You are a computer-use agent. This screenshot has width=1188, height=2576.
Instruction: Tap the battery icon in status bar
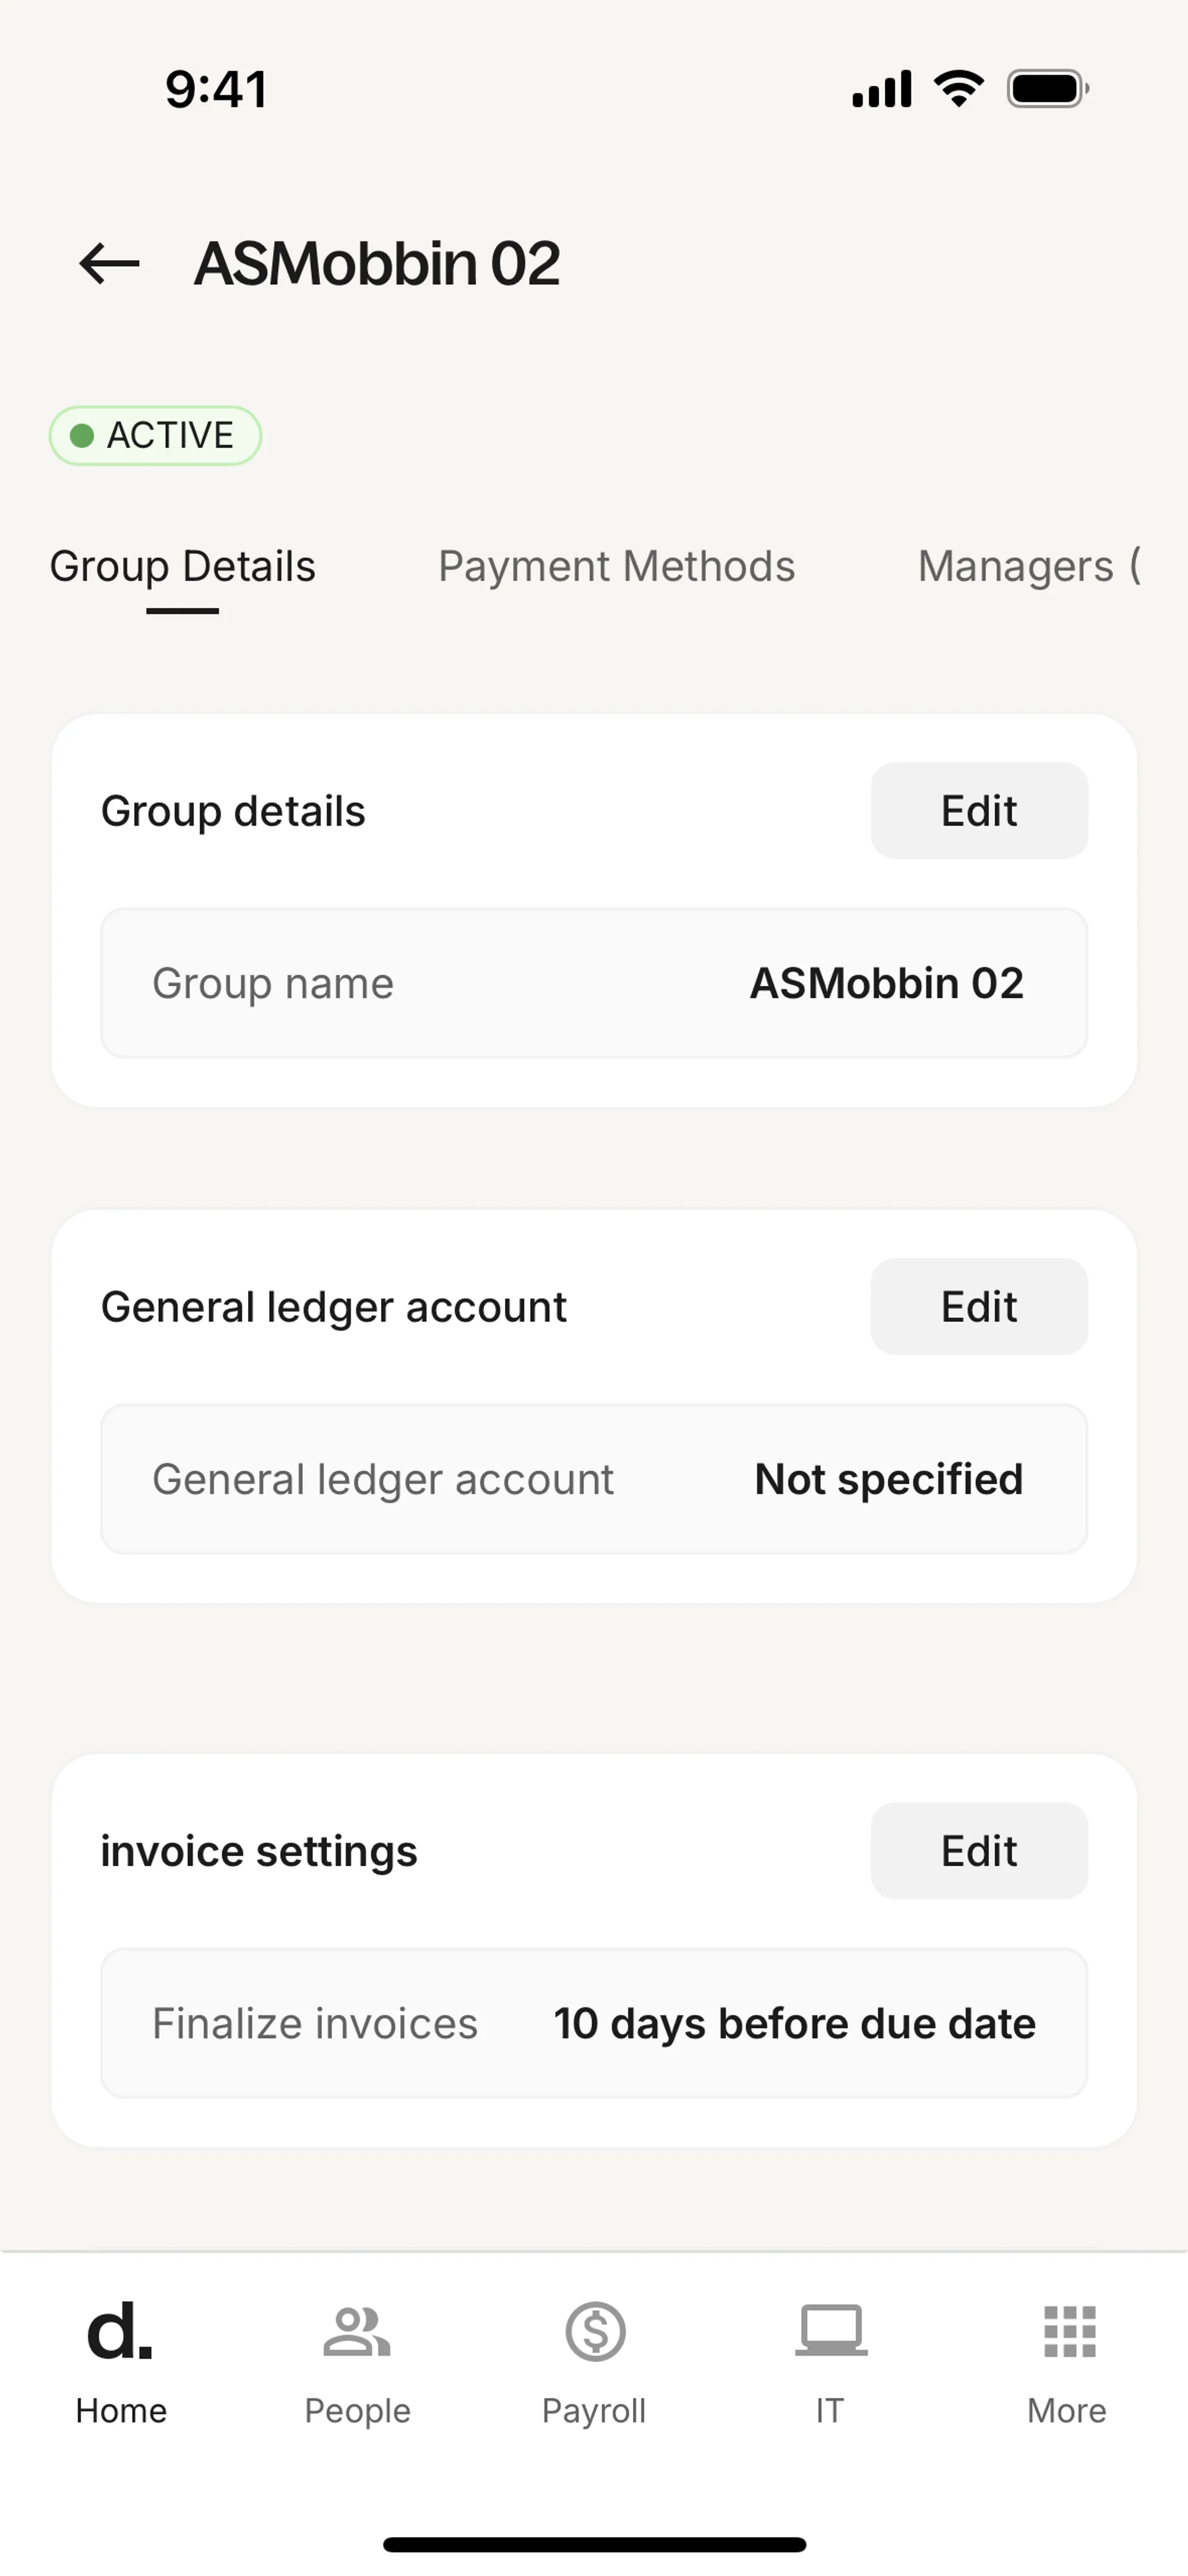[1047, 89]
